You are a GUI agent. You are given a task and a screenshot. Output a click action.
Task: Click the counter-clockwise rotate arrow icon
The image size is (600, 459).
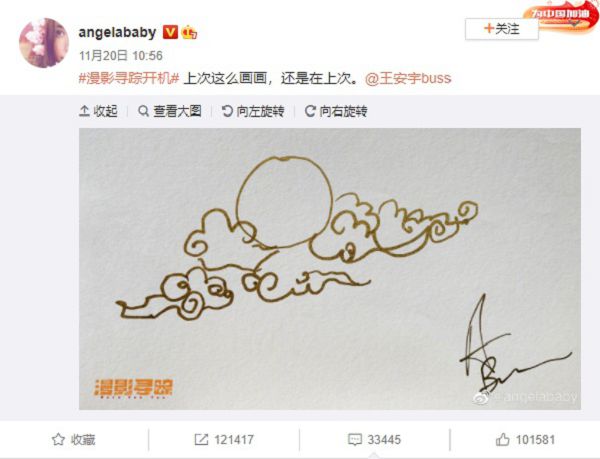227,111
